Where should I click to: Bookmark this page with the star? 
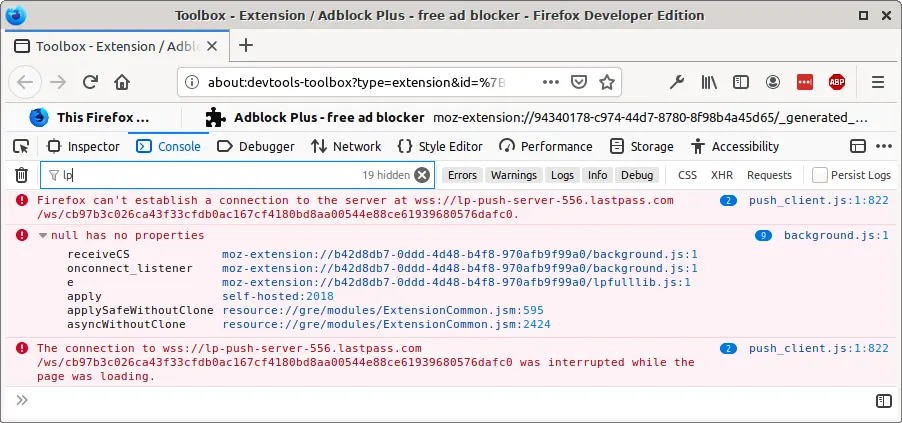607,82
